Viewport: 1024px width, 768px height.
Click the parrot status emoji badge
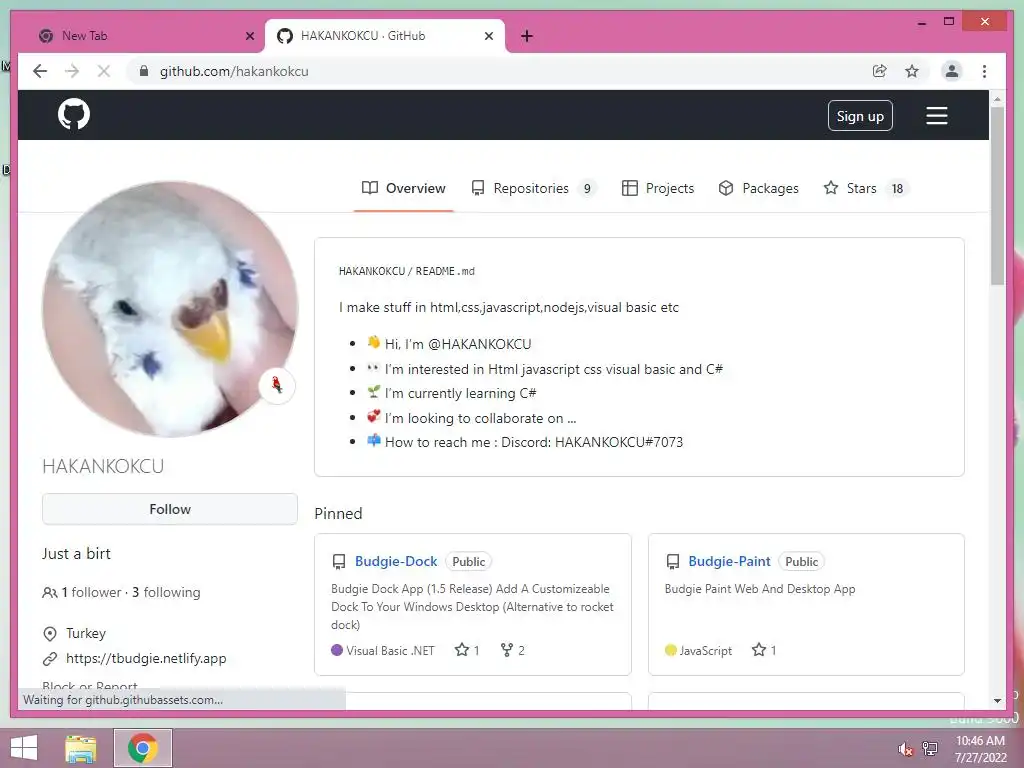[x=277, y=385]
